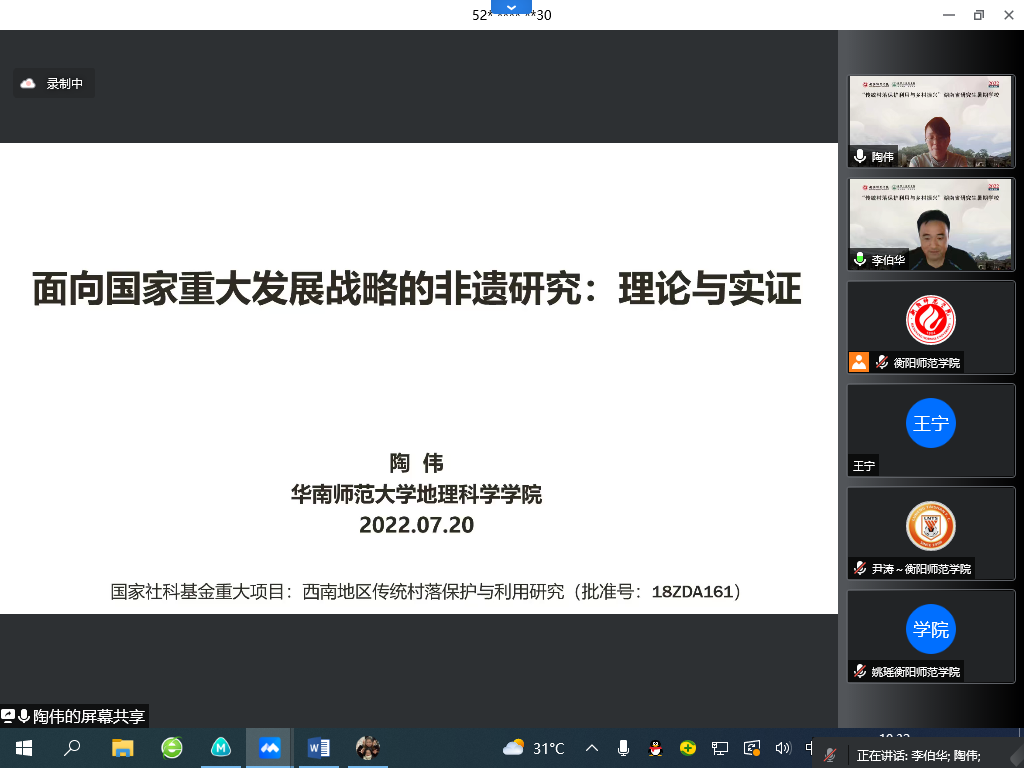Click 华南师范大学地理科学学院 text on slide
This screenshot has width=1024, height=768.
[x=417, y=494]
